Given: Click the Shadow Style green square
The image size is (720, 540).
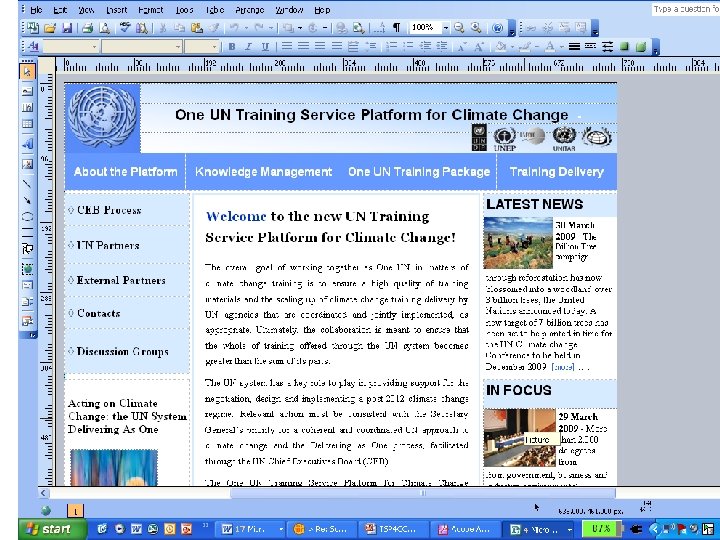Looking at the screenshot, I should tap(624, 46).
